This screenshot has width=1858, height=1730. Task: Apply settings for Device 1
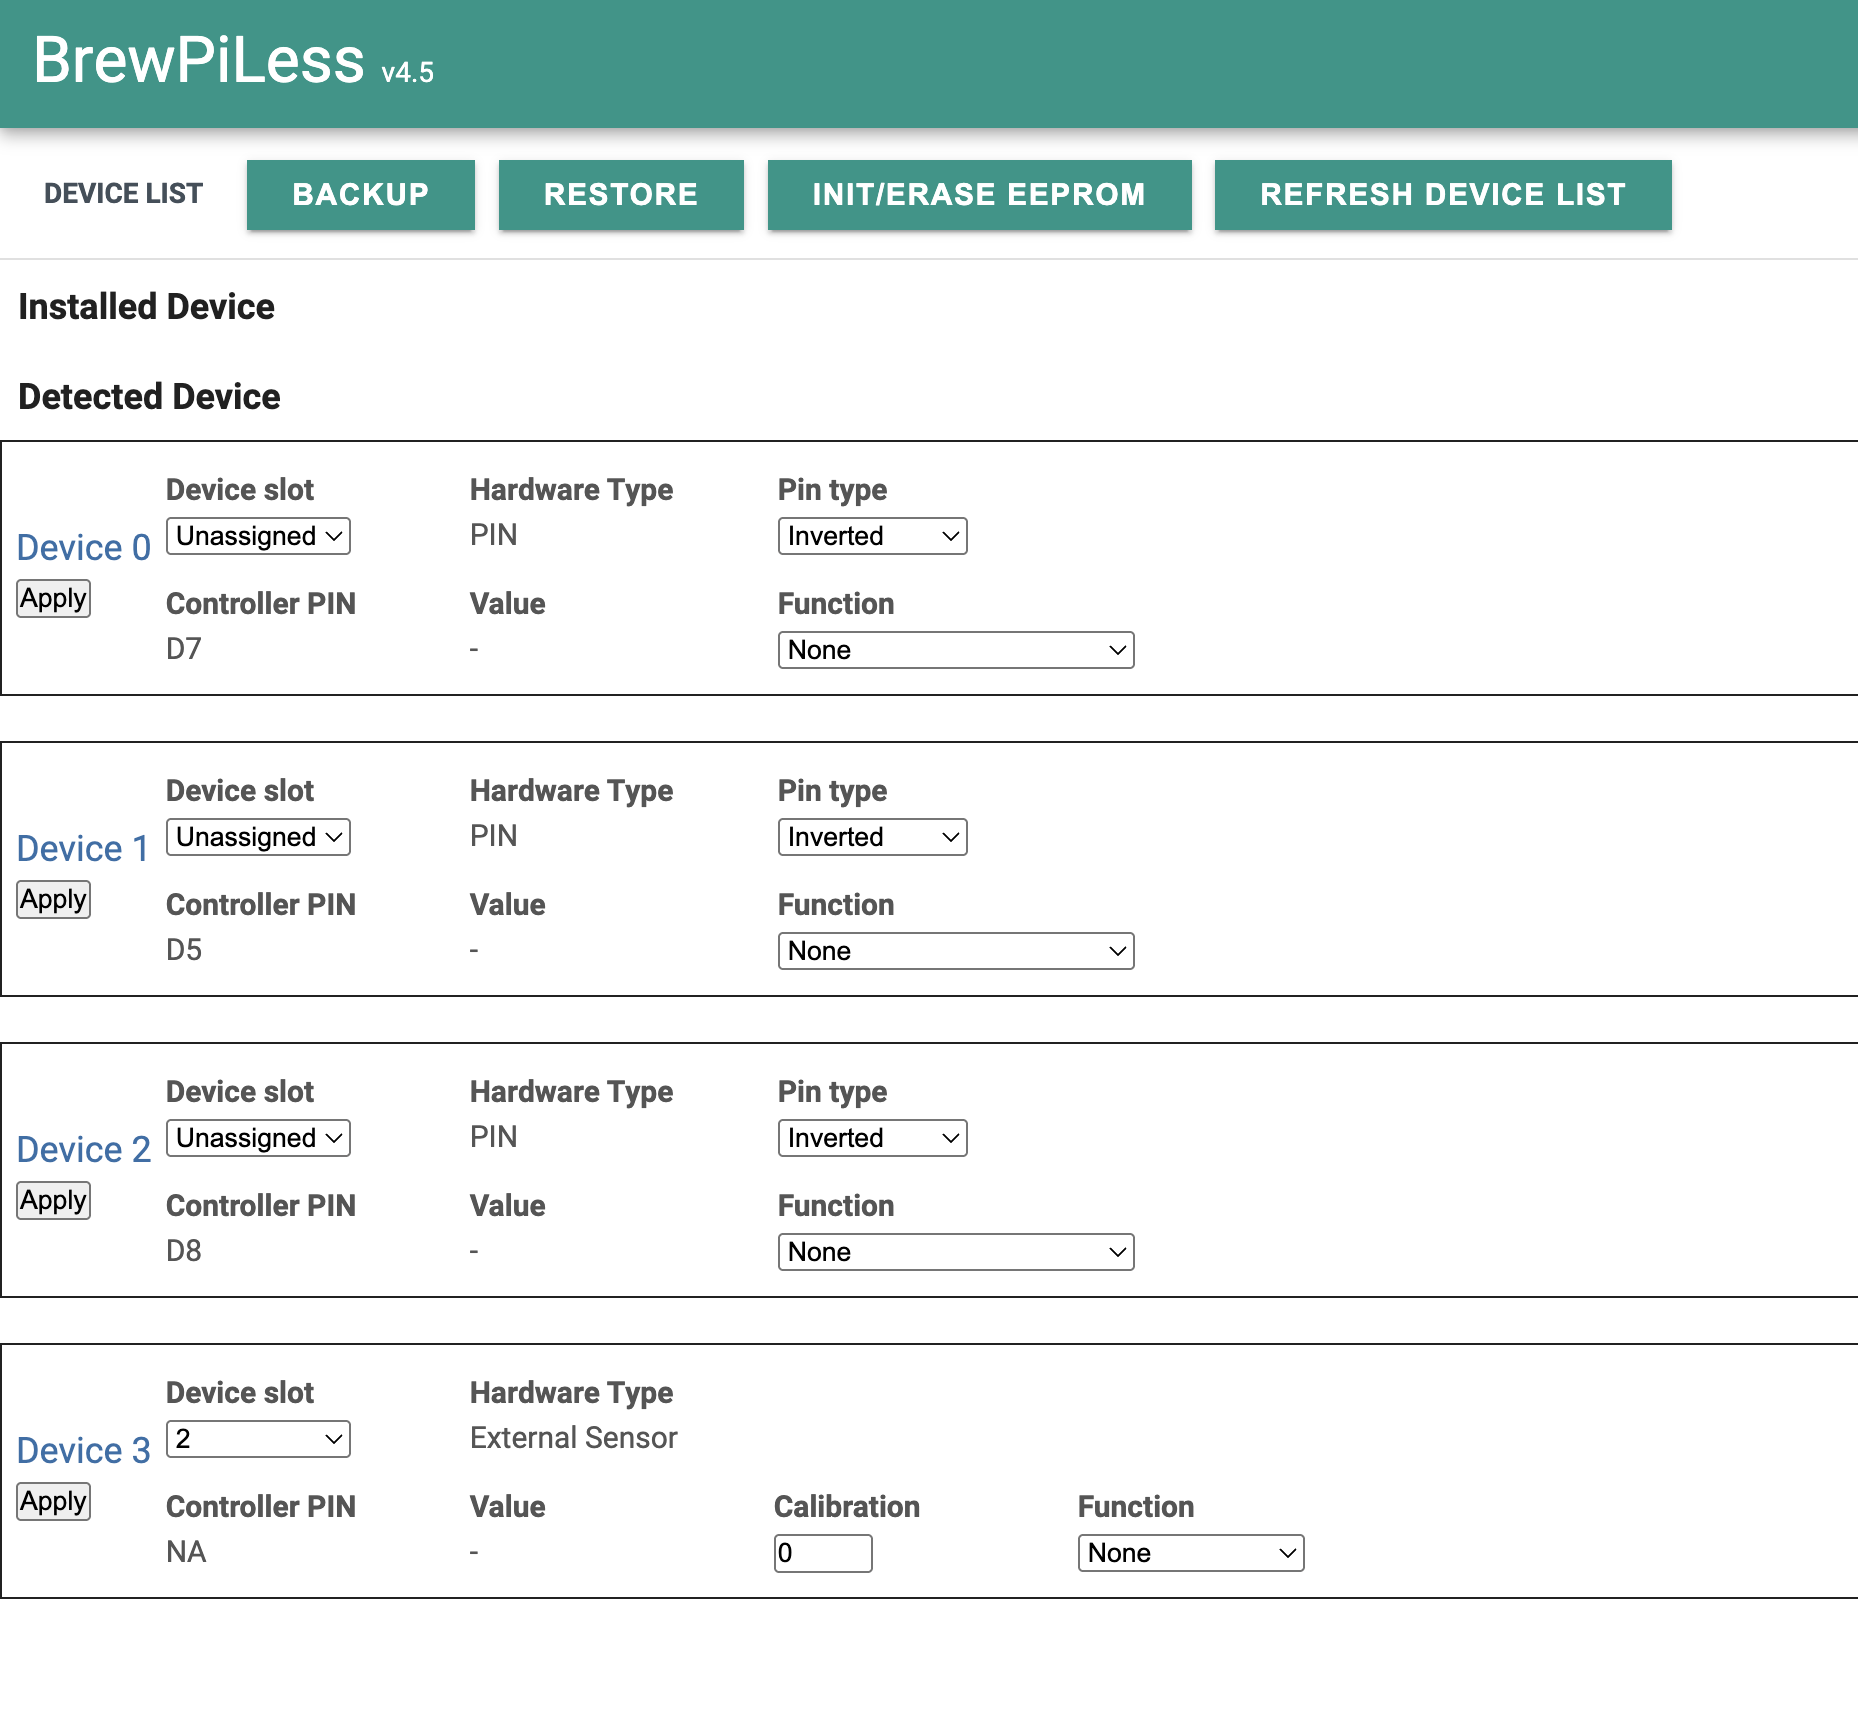point(54,899)
